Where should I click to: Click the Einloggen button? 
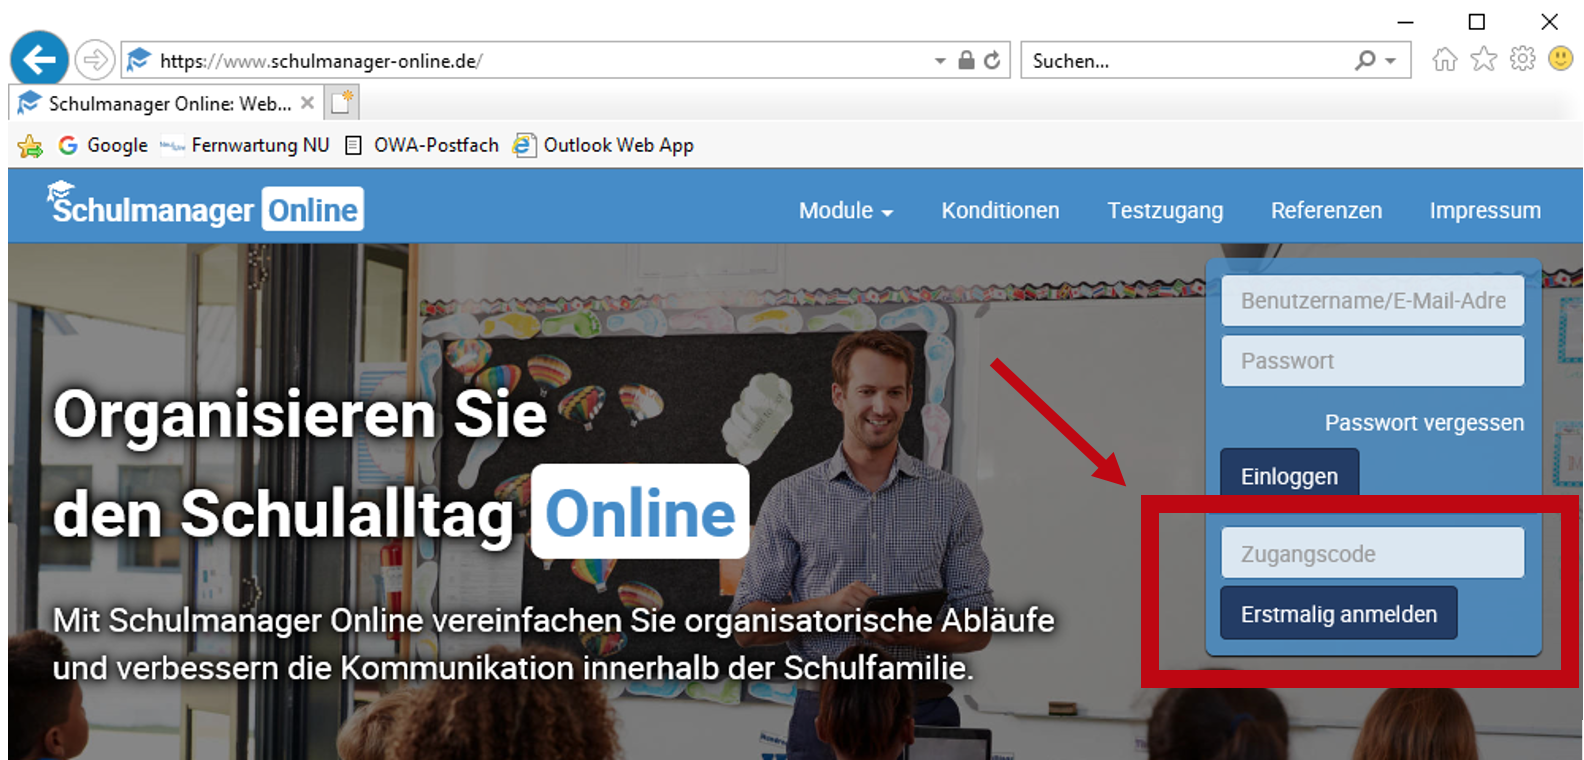coord(1289,473)
